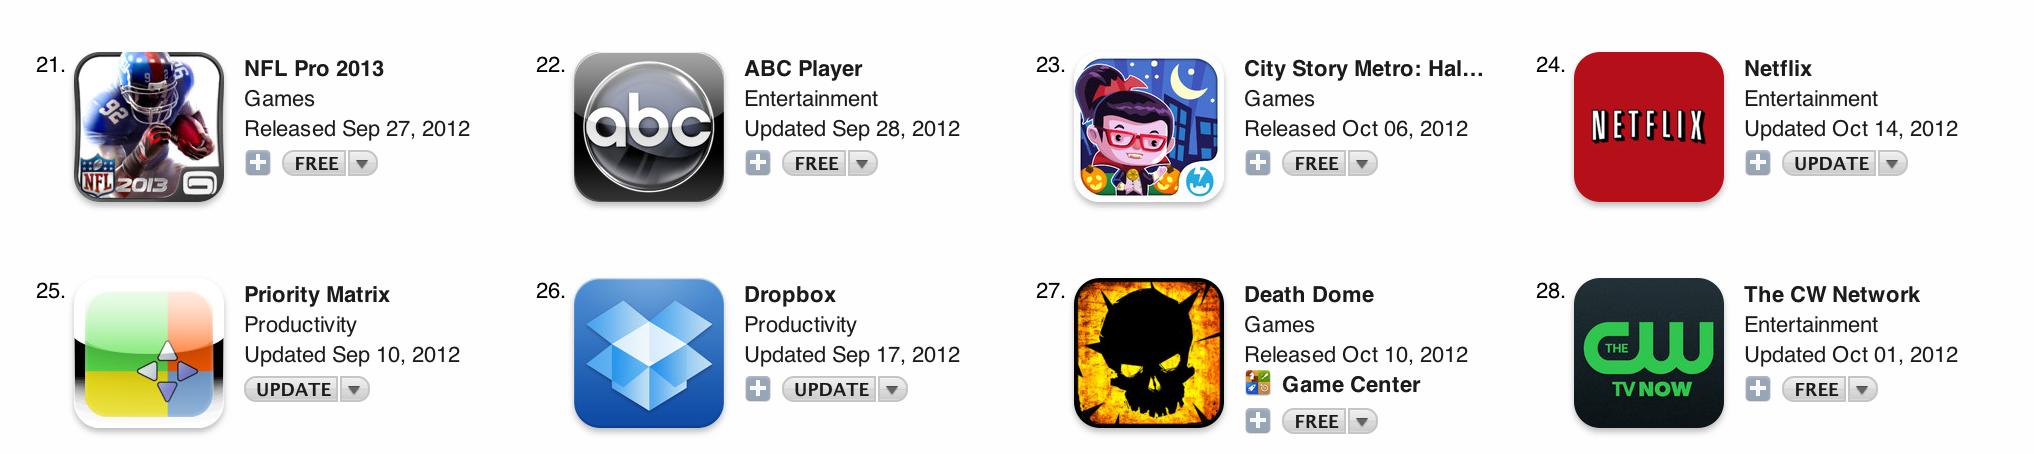
Task: Expand the dropdown arrow next to Netflix UPDATE
Action: (x=1892, y=163)
